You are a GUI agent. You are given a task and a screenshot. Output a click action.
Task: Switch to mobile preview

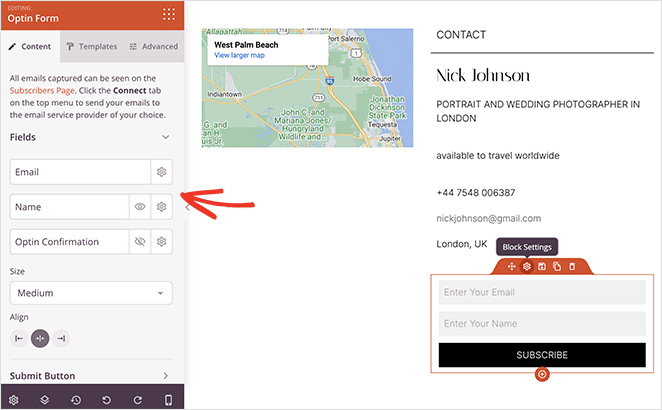168,399
